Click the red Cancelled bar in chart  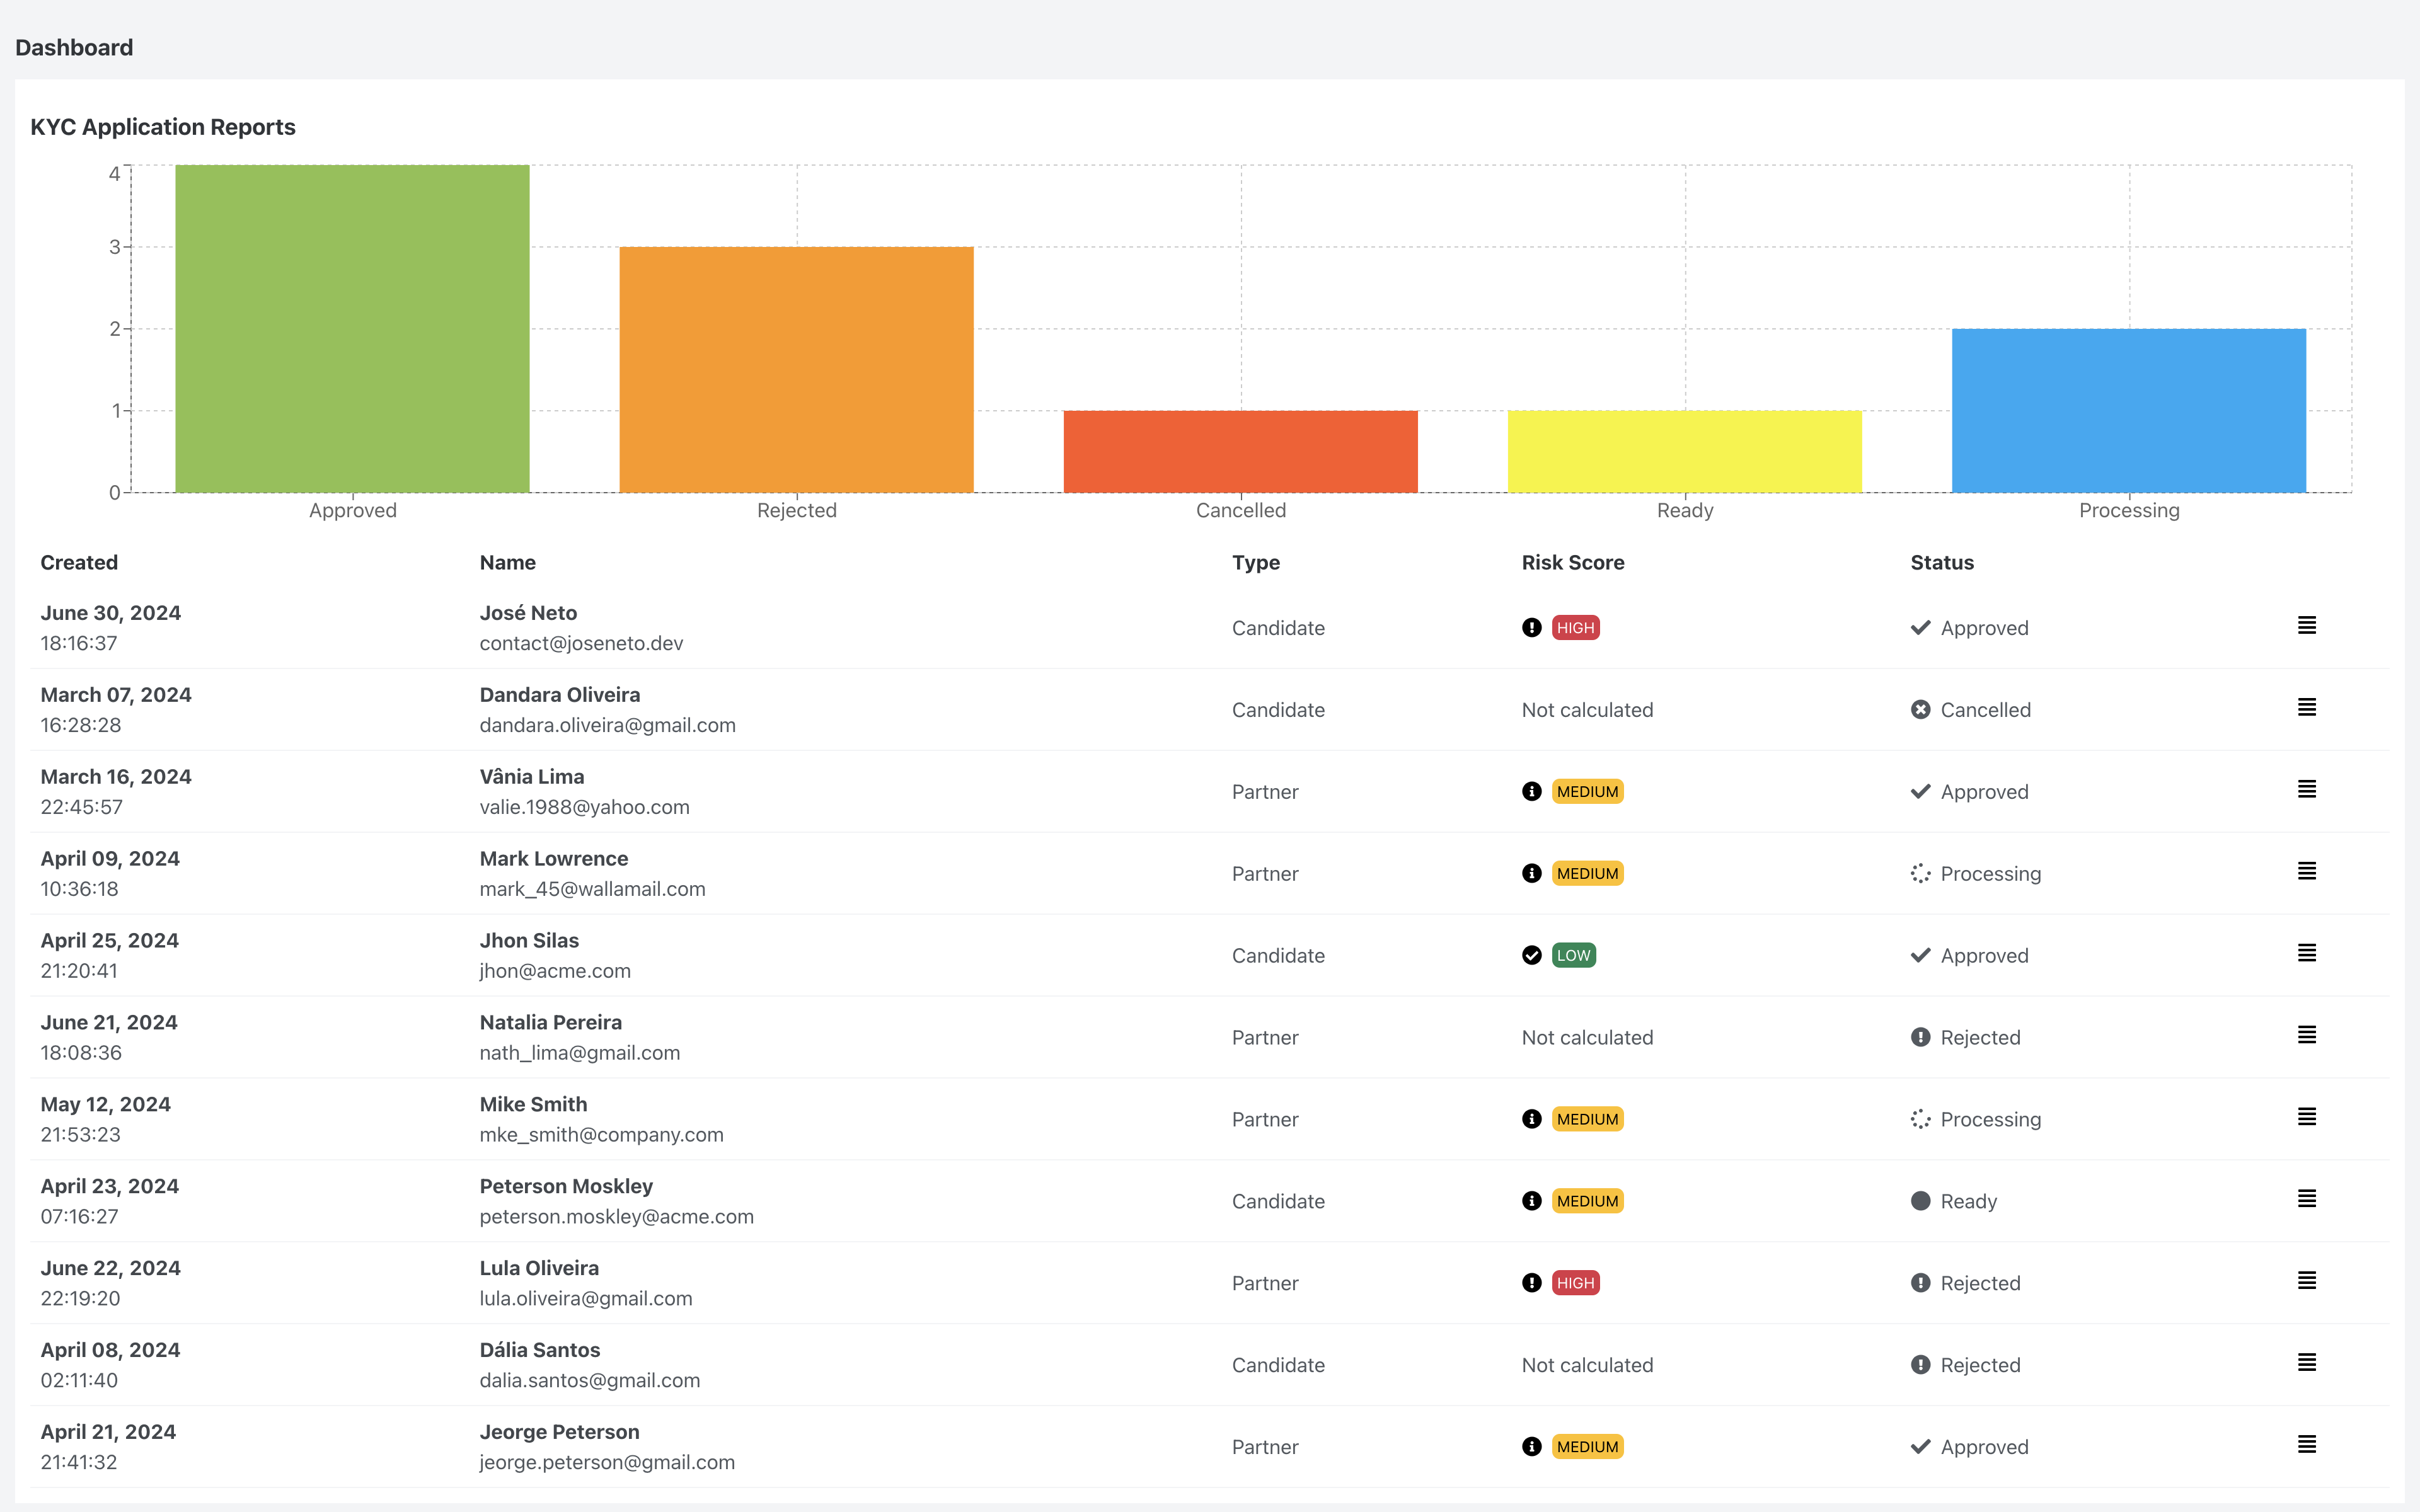(x=1240, y=452)
